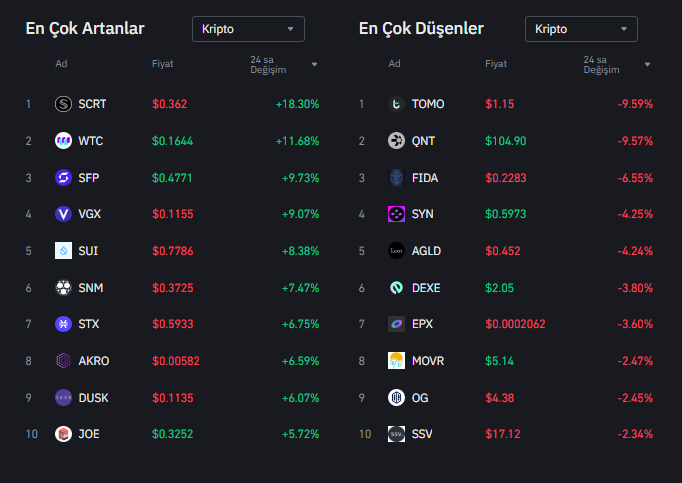Select the MOVR coin icon
This screenshot has width=682, height=483.
pos(396,361)
